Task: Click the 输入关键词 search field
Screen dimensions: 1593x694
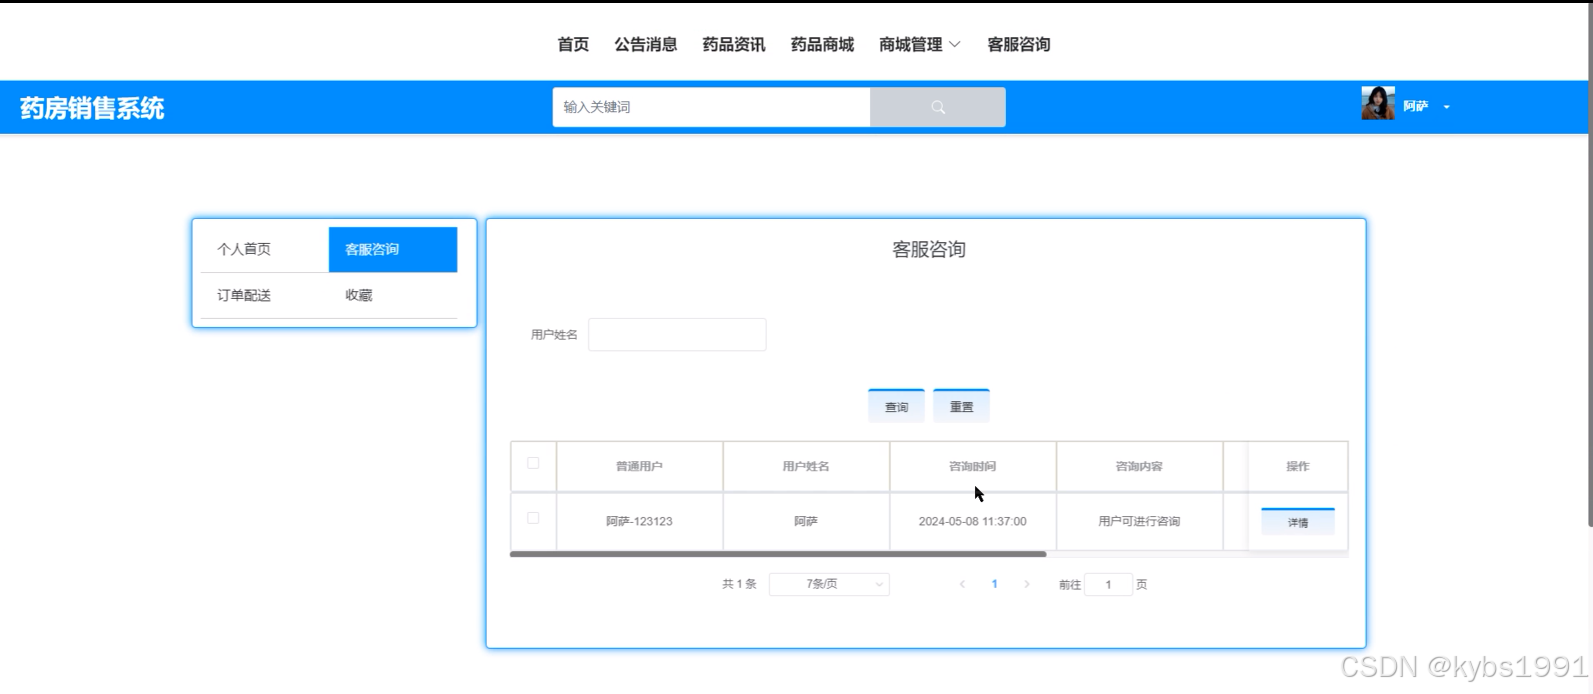Action: (711, 107)
